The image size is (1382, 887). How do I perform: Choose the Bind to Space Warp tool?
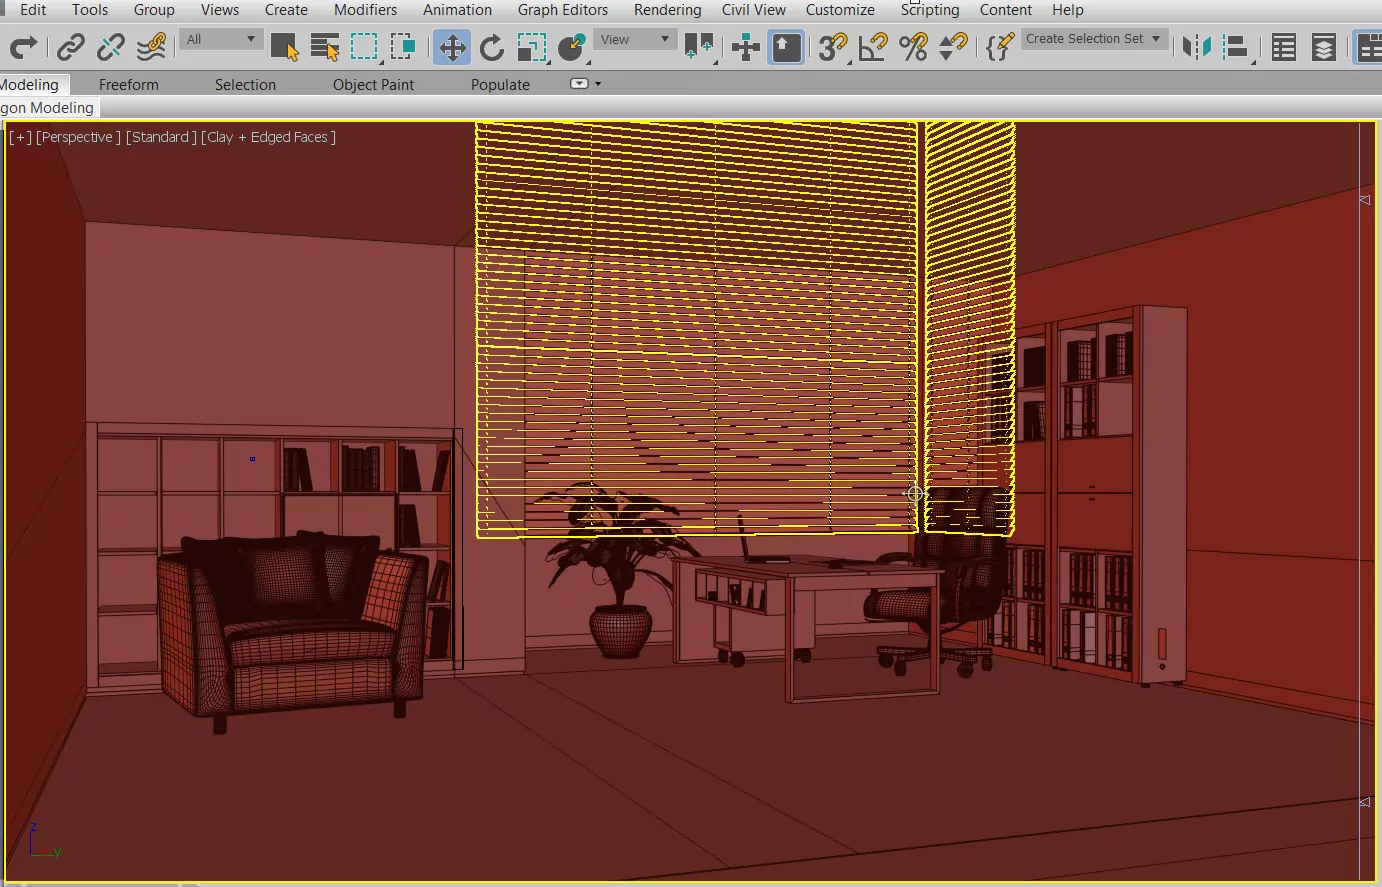[151, 47]
